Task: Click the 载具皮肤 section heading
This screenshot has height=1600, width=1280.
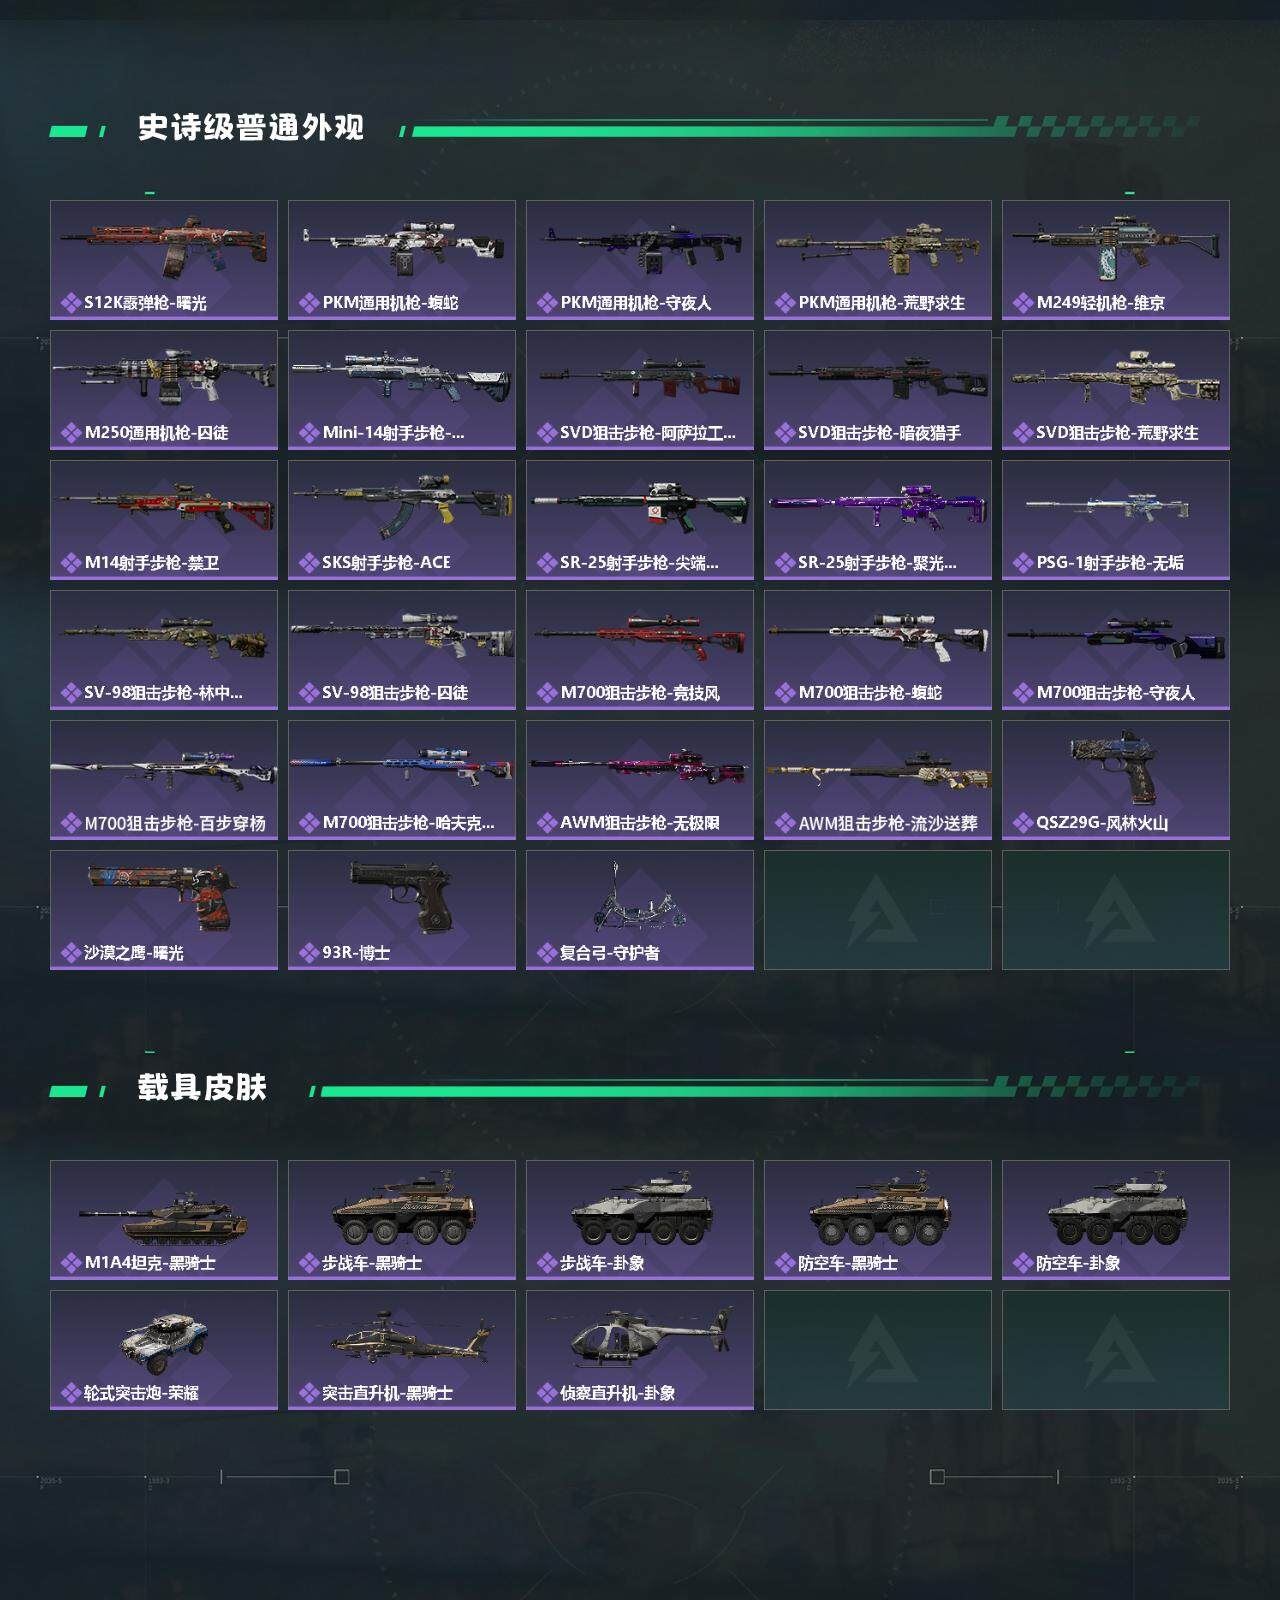Action: click(x=202, y=1088)
